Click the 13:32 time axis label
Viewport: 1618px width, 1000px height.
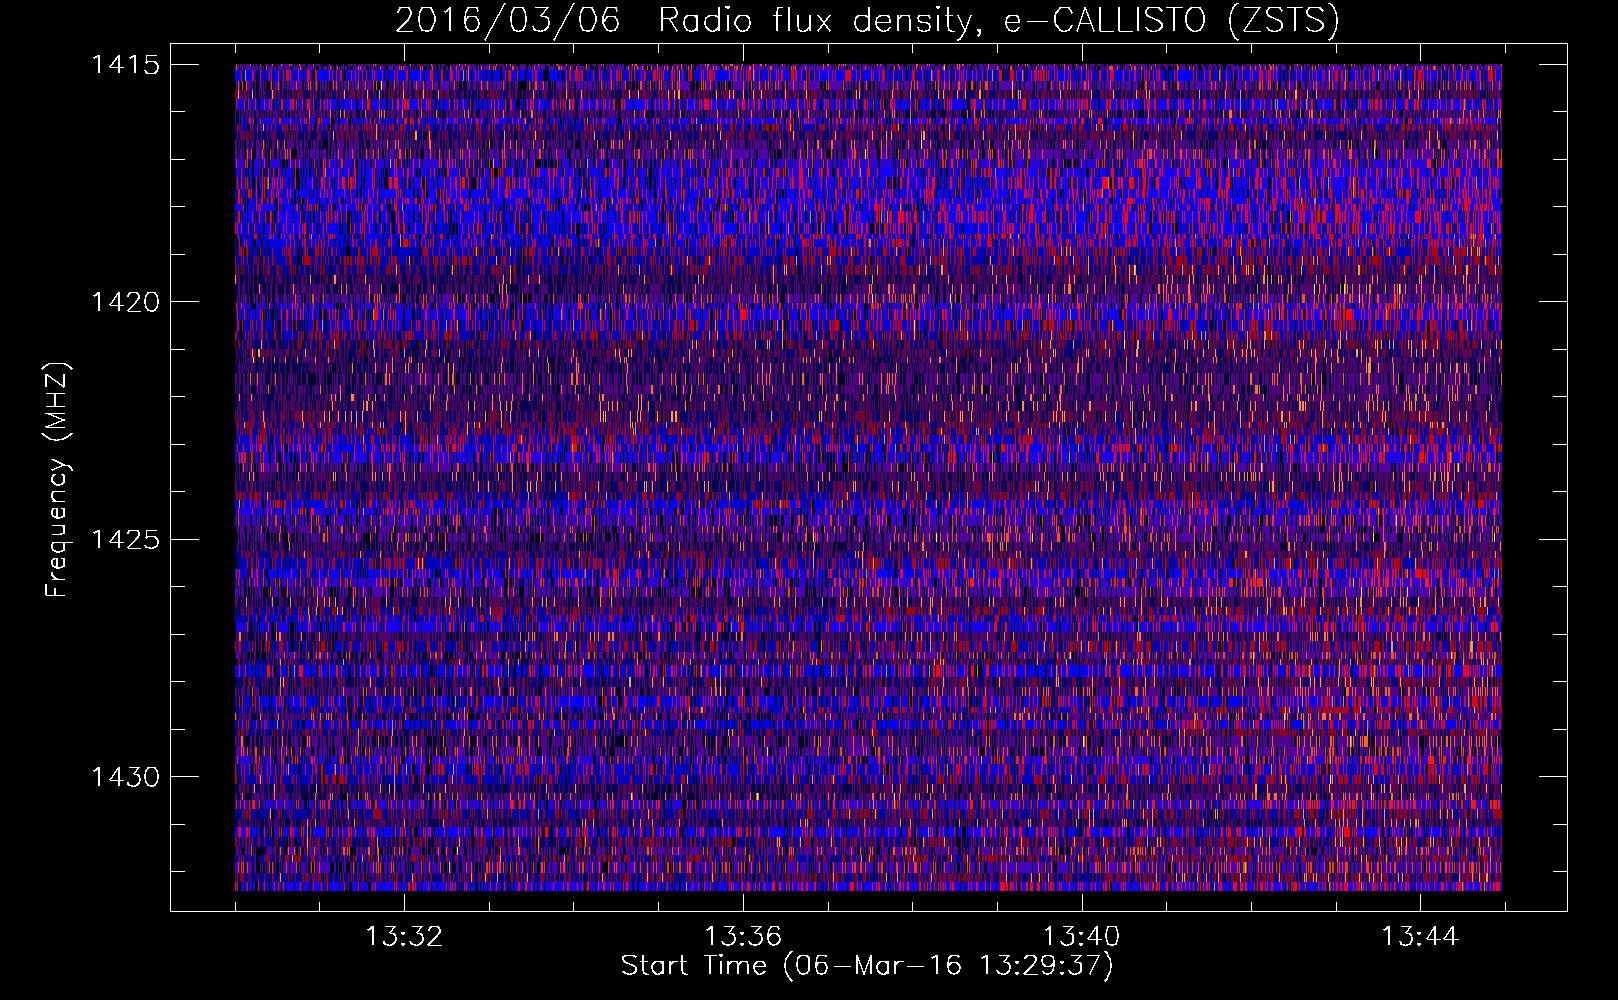coord(404,937)
